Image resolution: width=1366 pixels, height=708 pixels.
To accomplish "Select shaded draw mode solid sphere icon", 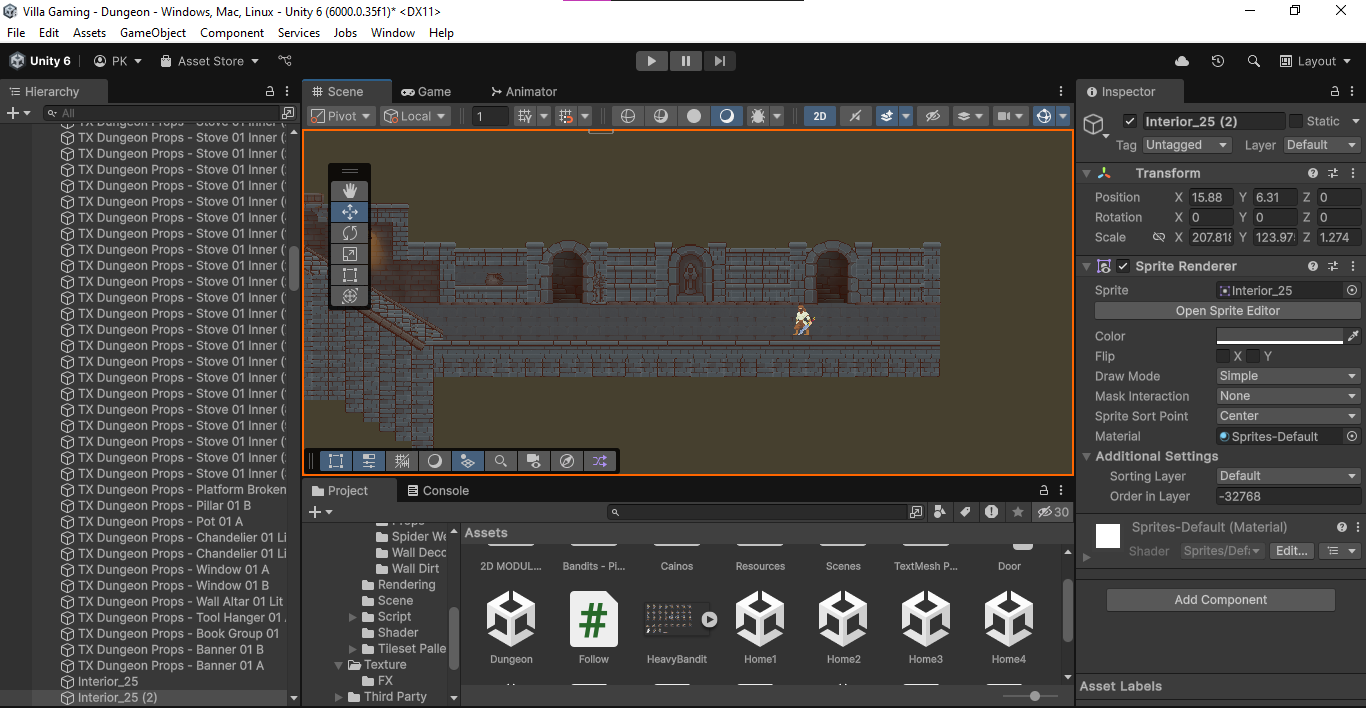I will pos(694,116).
